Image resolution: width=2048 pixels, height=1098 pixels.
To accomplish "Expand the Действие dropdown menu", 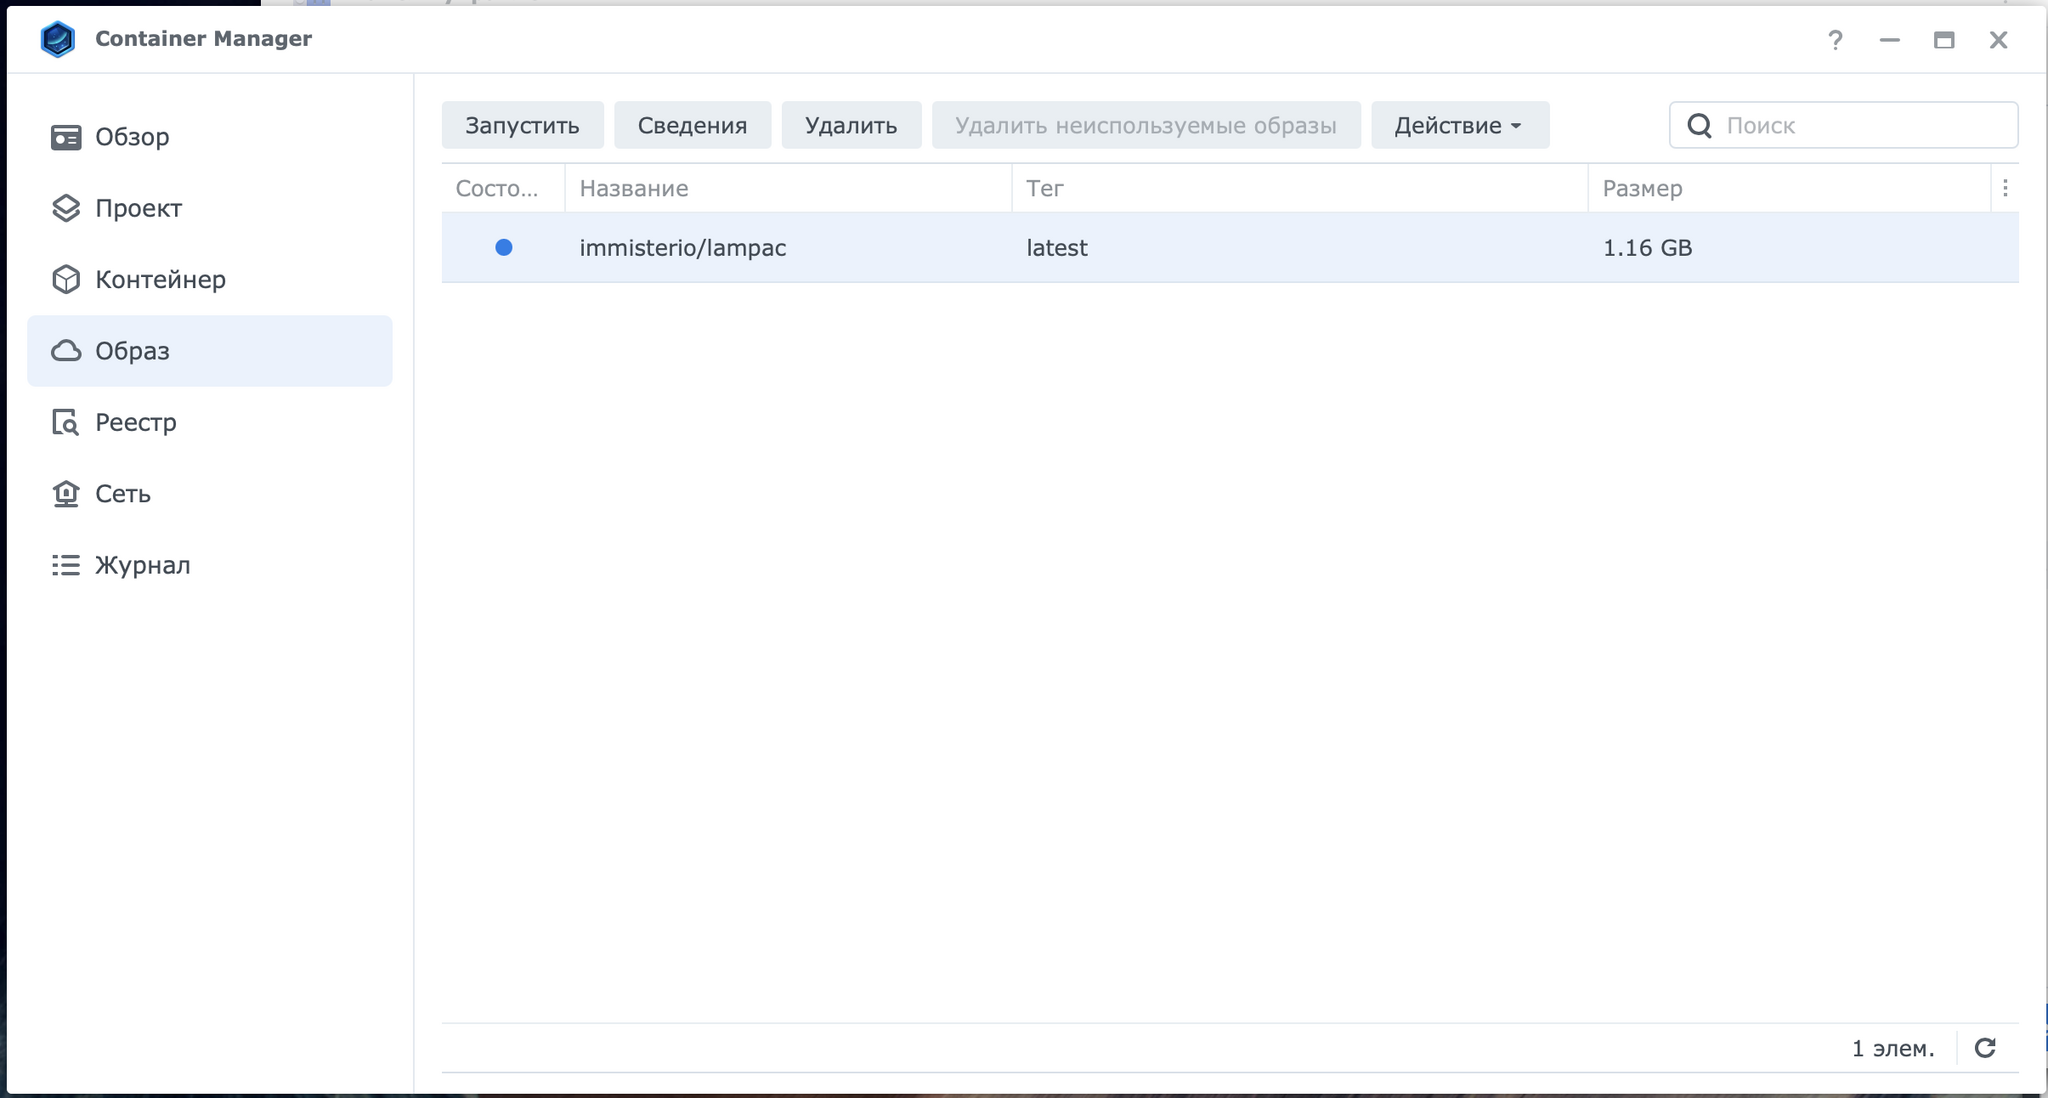I will pyautogui.click(x=1459, y=125).
